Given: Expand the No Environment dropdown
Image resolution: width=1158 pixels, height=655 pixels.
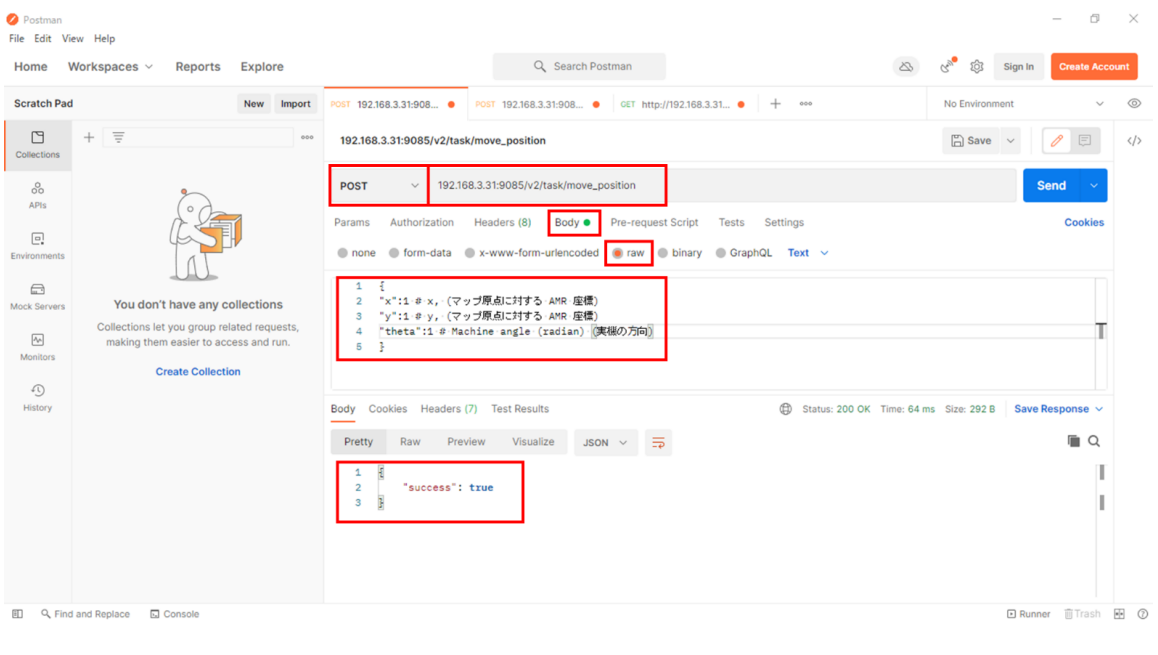Looking at the screenshot, I should click(1023, 104).
